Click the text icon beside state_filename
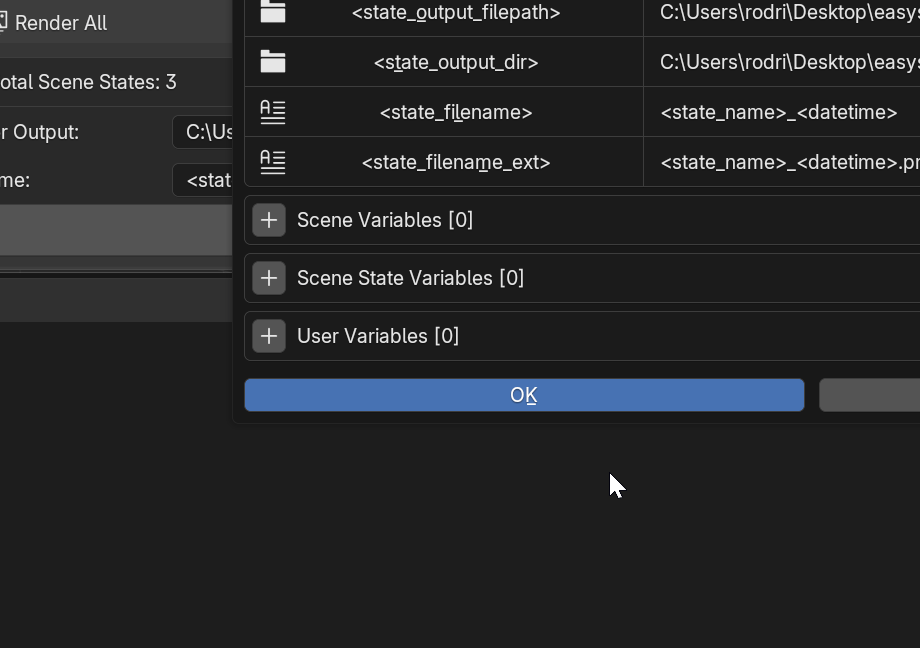The width and height of the screenshot is (920, 648). pos(272,112)
